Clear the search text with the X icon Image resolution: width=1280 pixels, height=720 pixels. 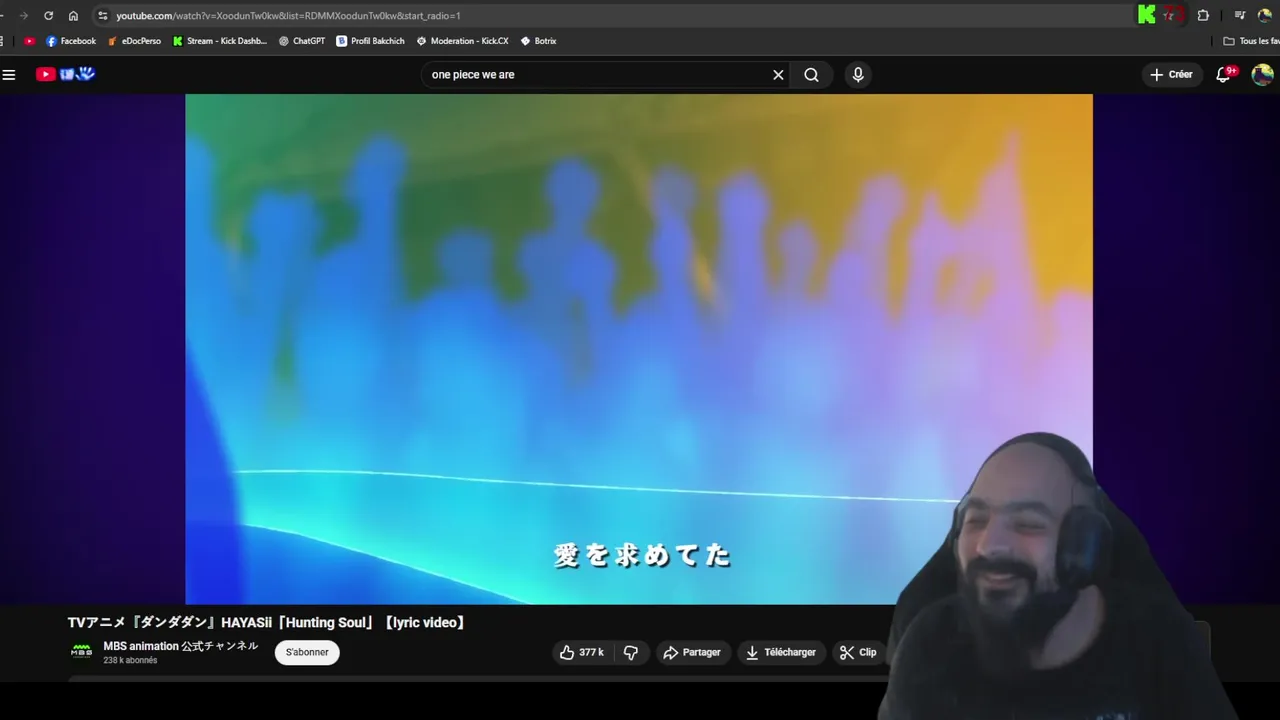[x=778, y=75]
